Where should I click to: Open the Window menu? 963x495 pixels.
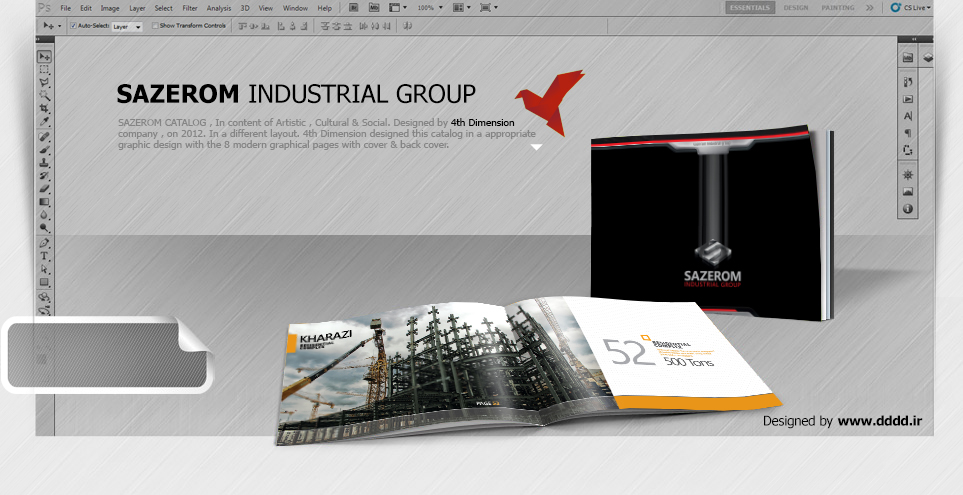pyautogui.click(x=295, y=9)
